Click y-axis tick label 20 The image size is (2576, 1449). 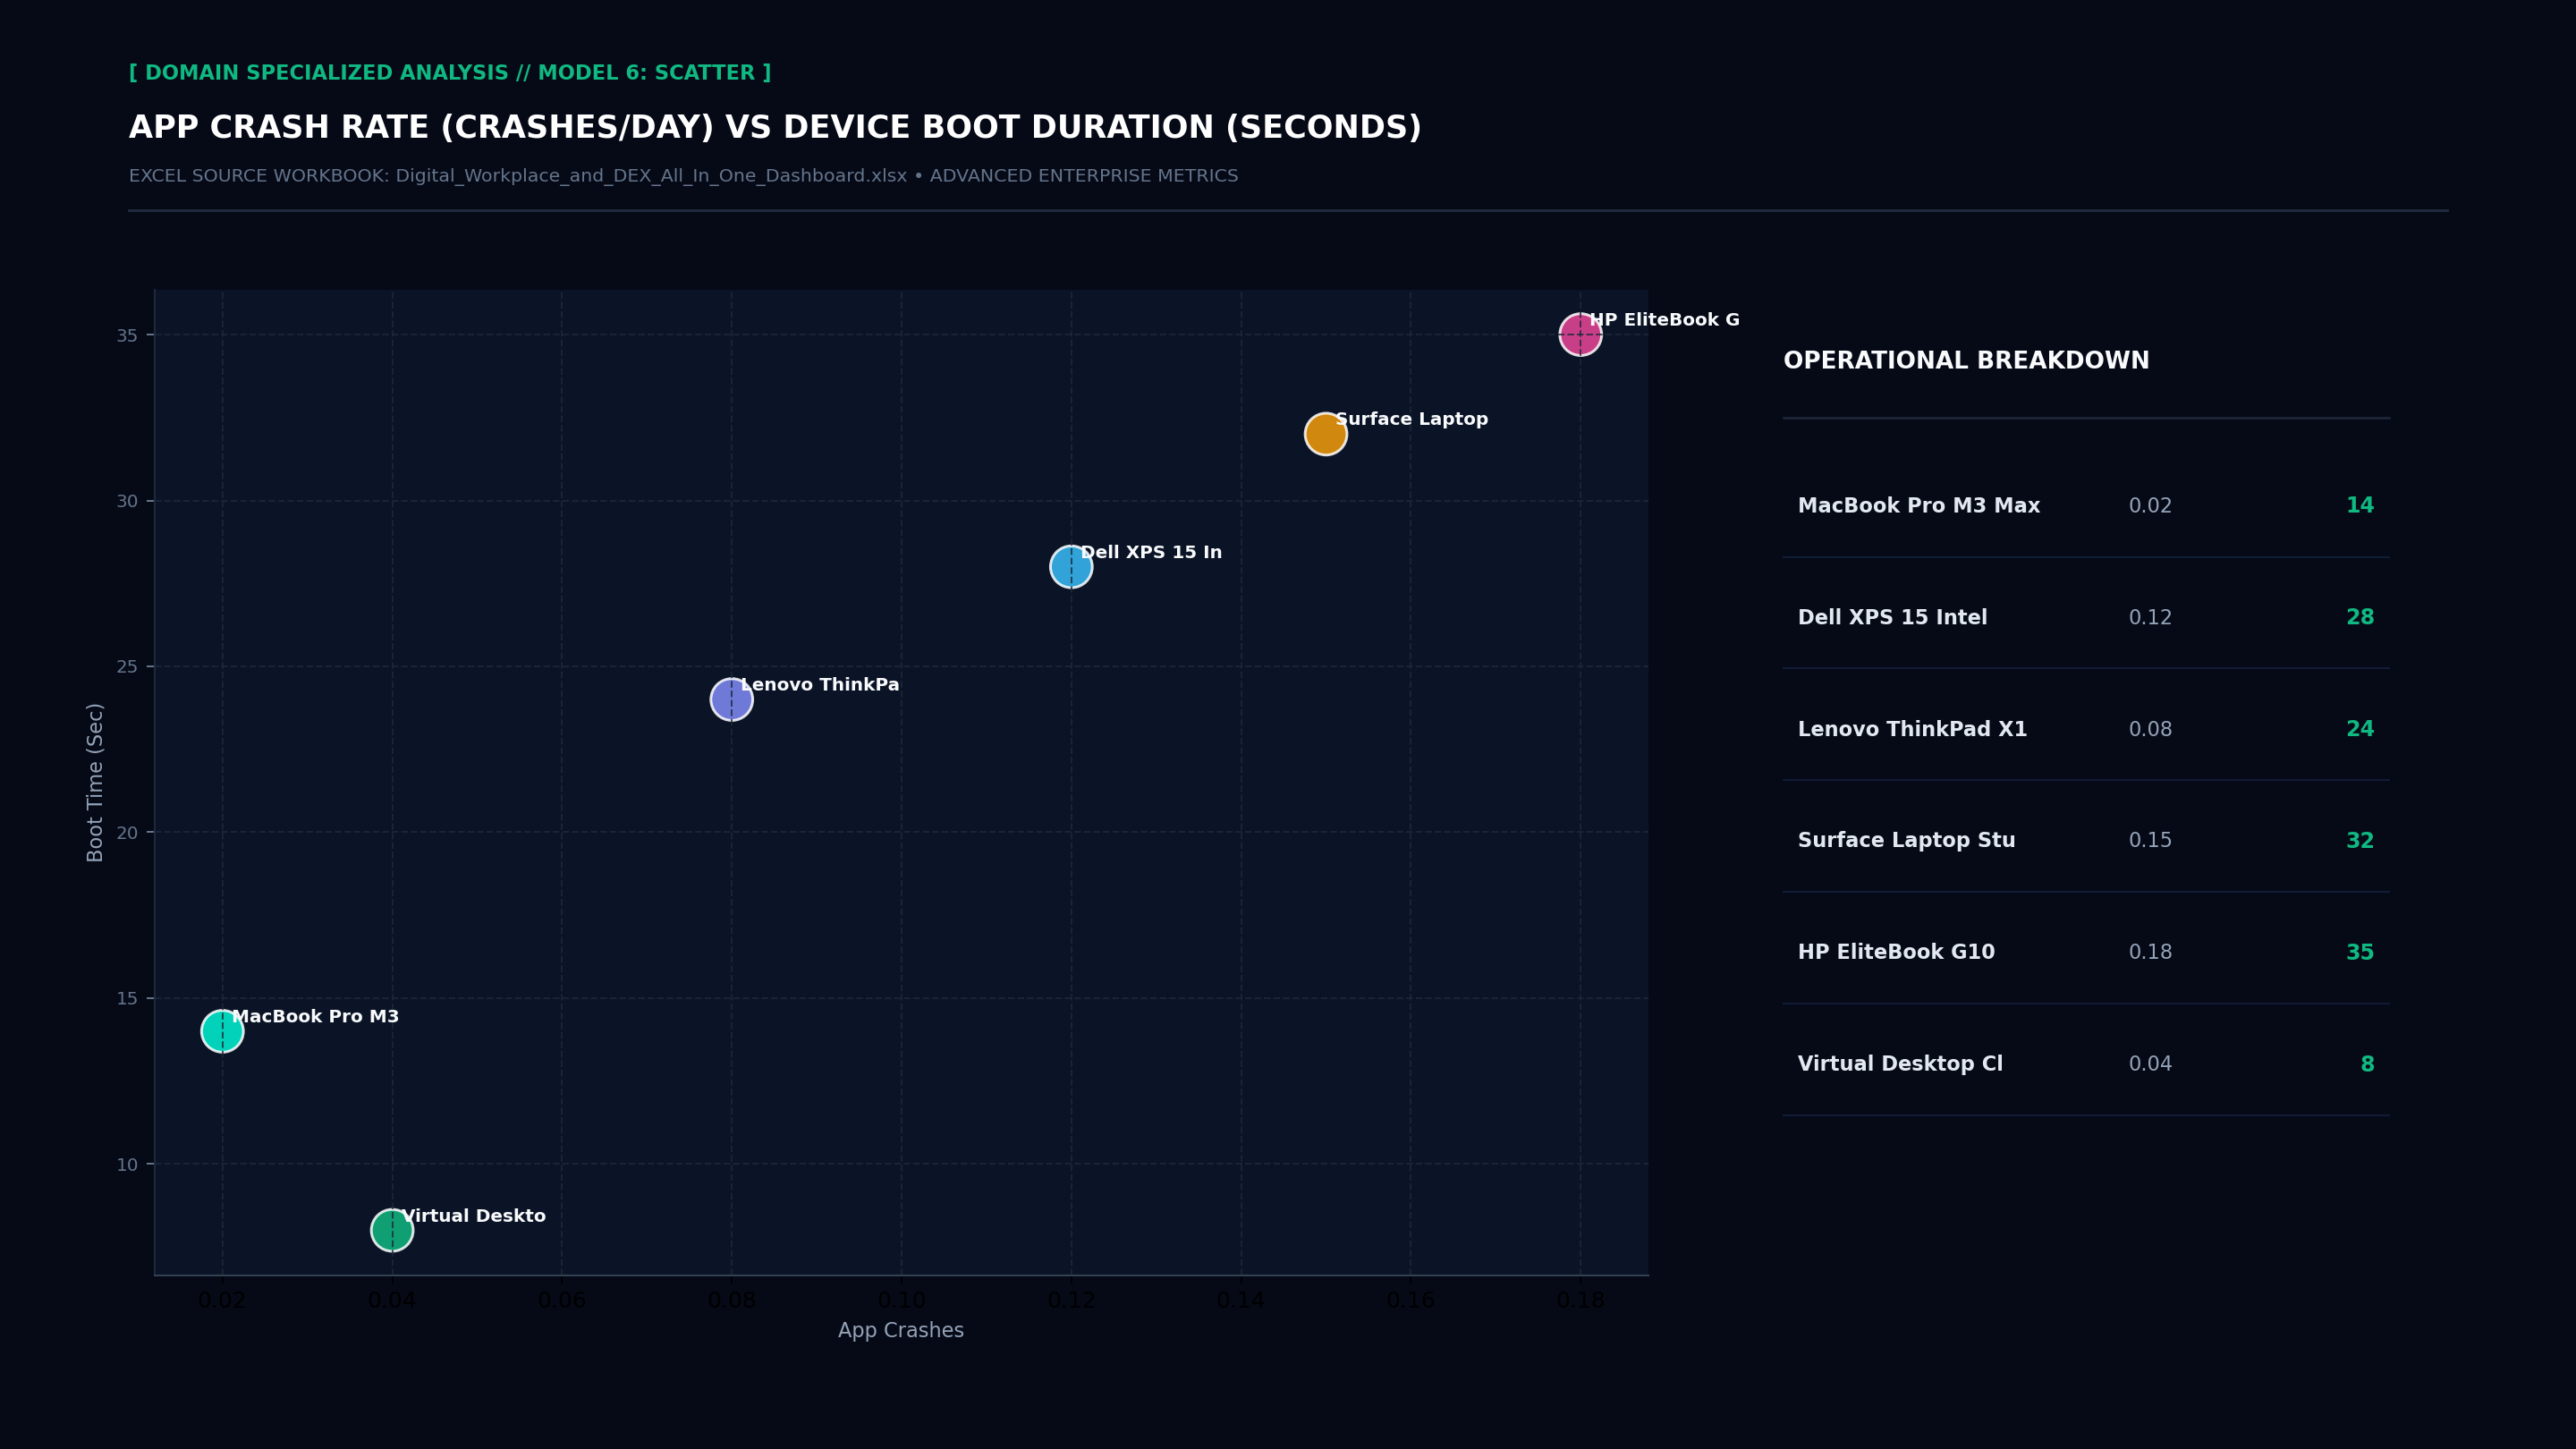[127, 833]
